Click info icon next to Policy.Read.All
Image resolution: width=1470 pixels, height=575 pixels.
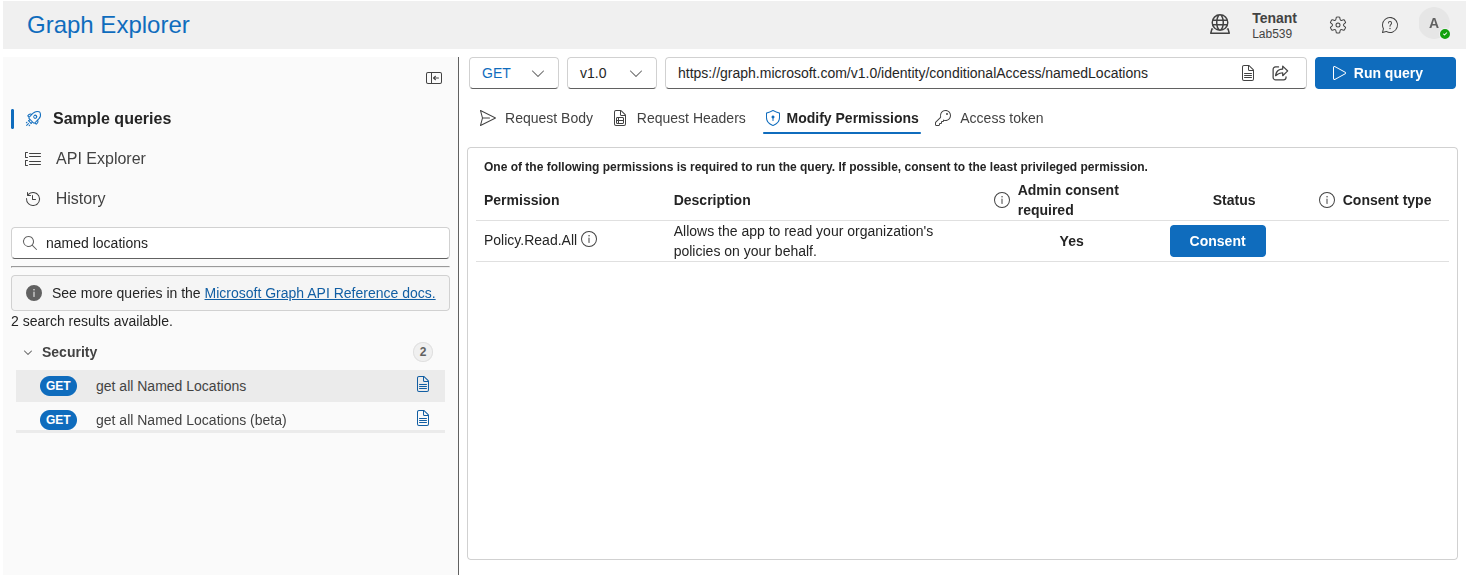tap(590, 239)
